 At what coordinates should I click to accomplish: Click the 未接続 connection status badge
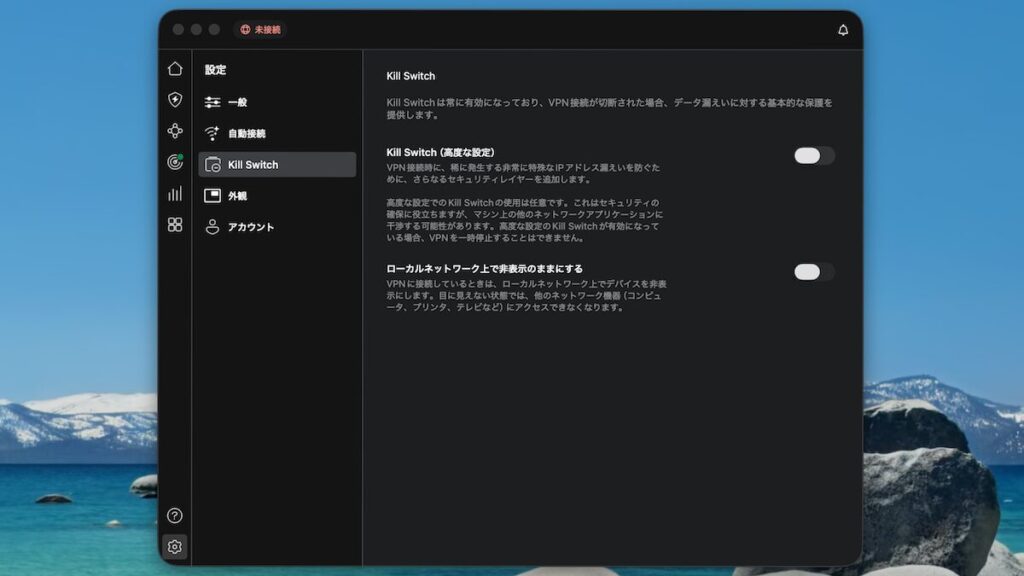coord(260,30)
